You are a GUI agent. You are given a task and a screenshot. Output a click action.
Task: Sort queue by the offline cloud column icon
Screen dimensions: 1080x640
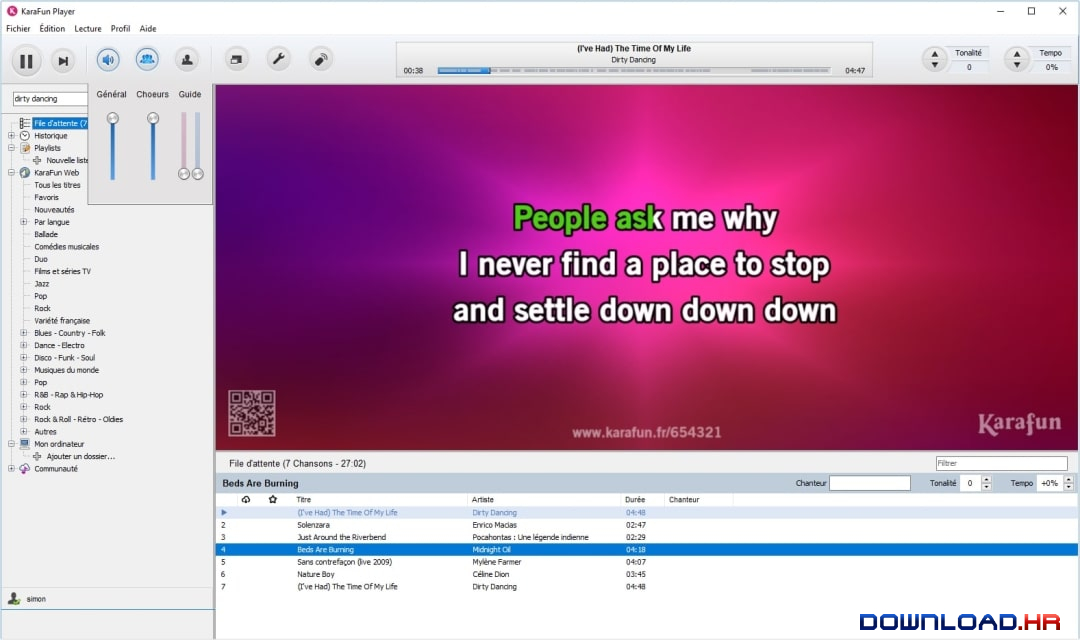(246, 499)
